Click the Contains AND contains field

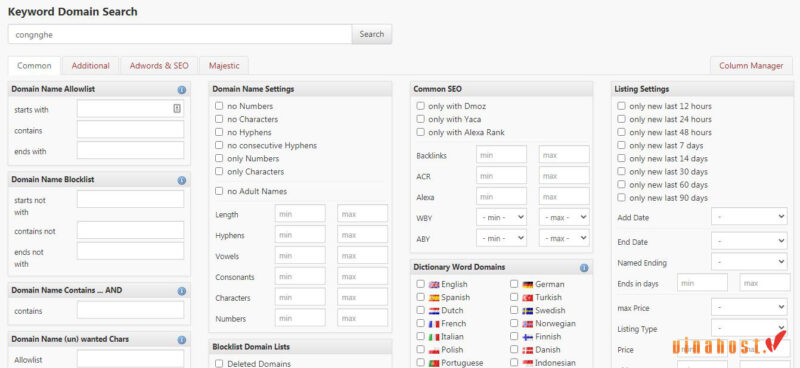click(x=131, y=310)
